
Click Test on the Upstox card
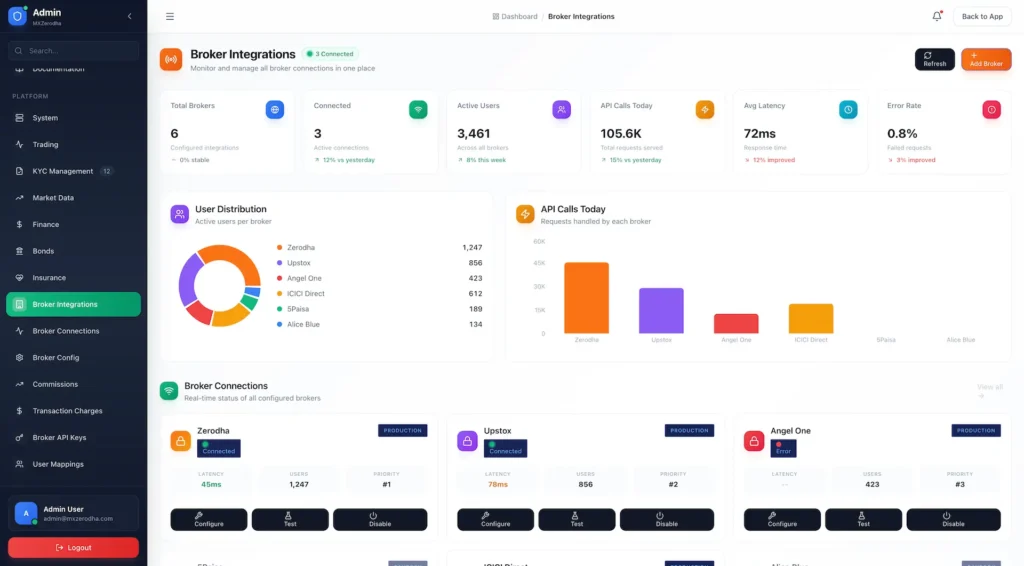click(x=577, y=520)
